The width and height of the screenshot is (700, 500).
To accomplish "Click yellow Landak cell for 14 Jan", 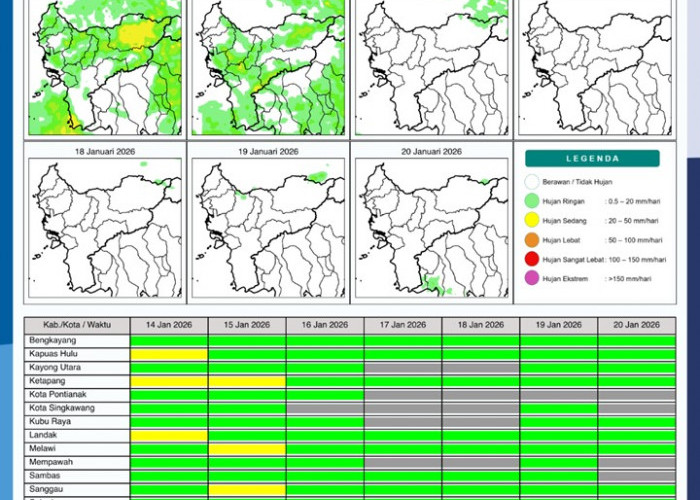I will (x=169, y=436).
